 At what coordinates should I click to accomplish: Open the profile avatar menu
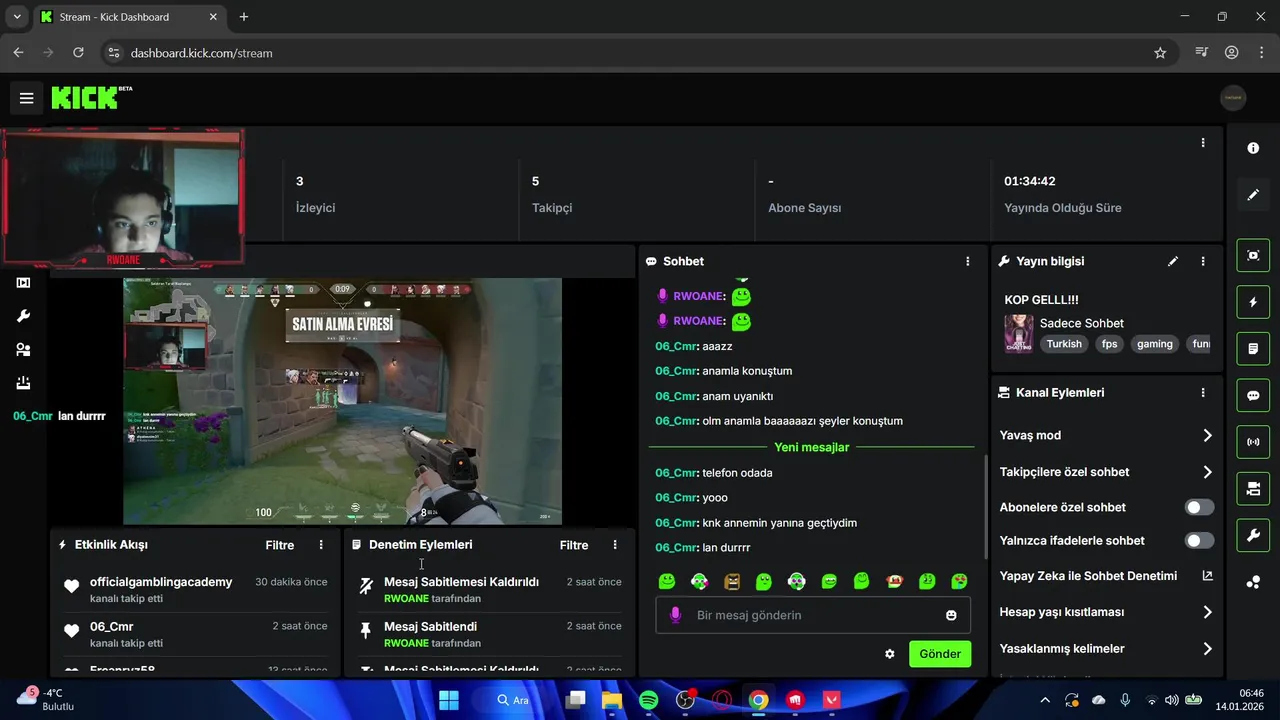point(1233,98)
